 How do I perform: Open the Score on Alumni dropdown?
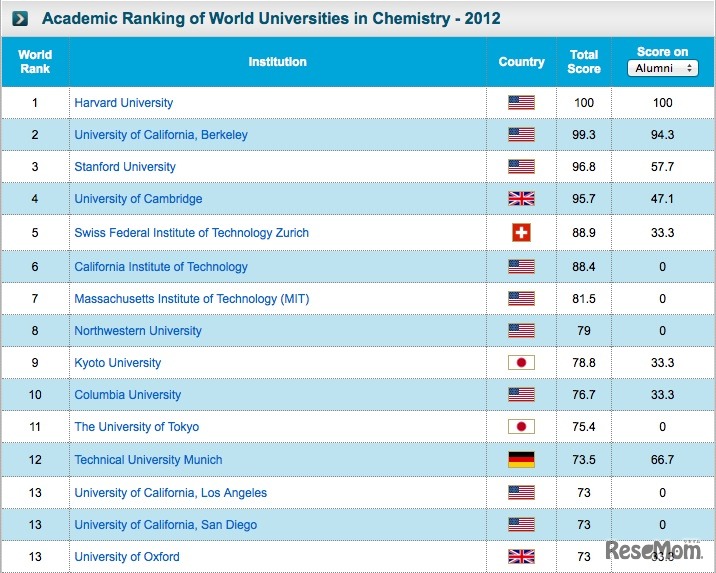[x=663, y=68]
